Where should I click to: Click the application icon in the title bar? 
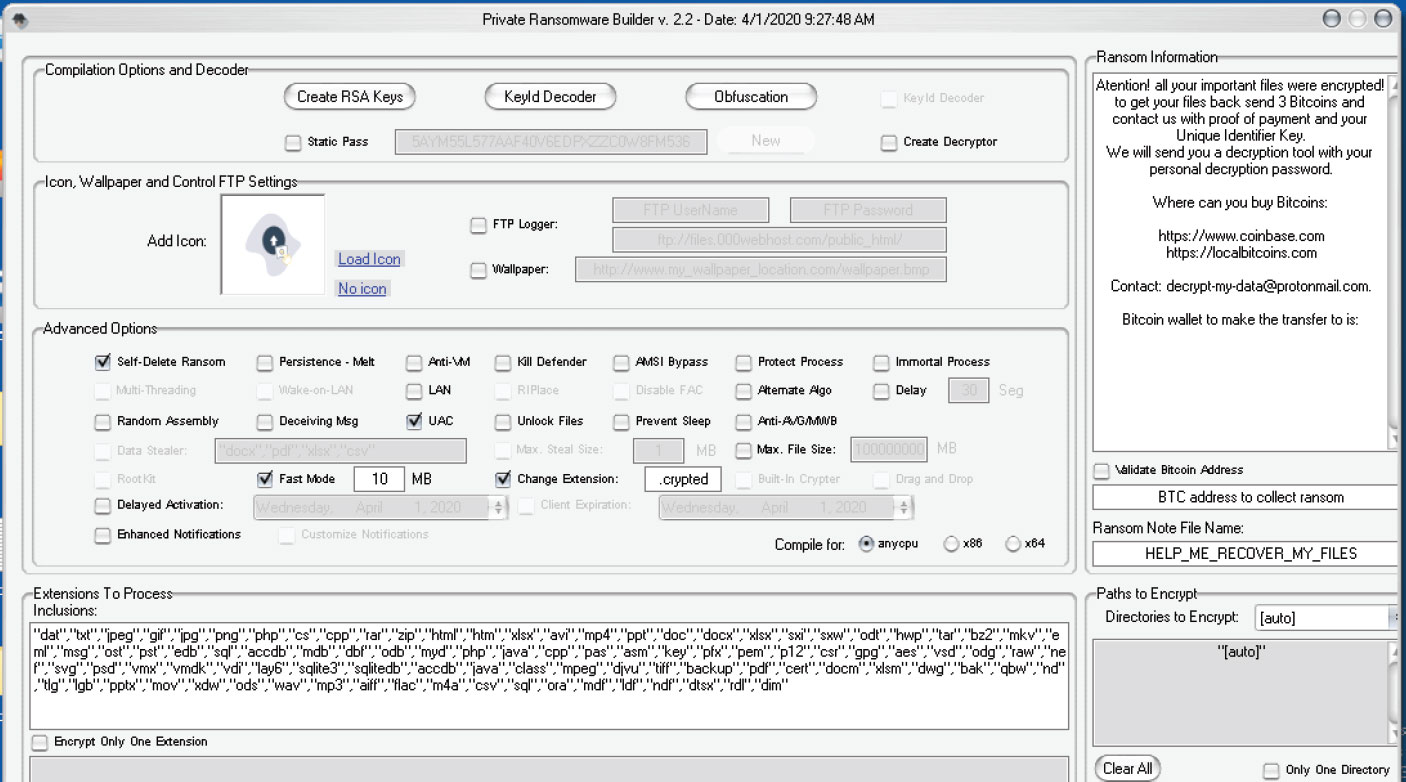point(19,19)
